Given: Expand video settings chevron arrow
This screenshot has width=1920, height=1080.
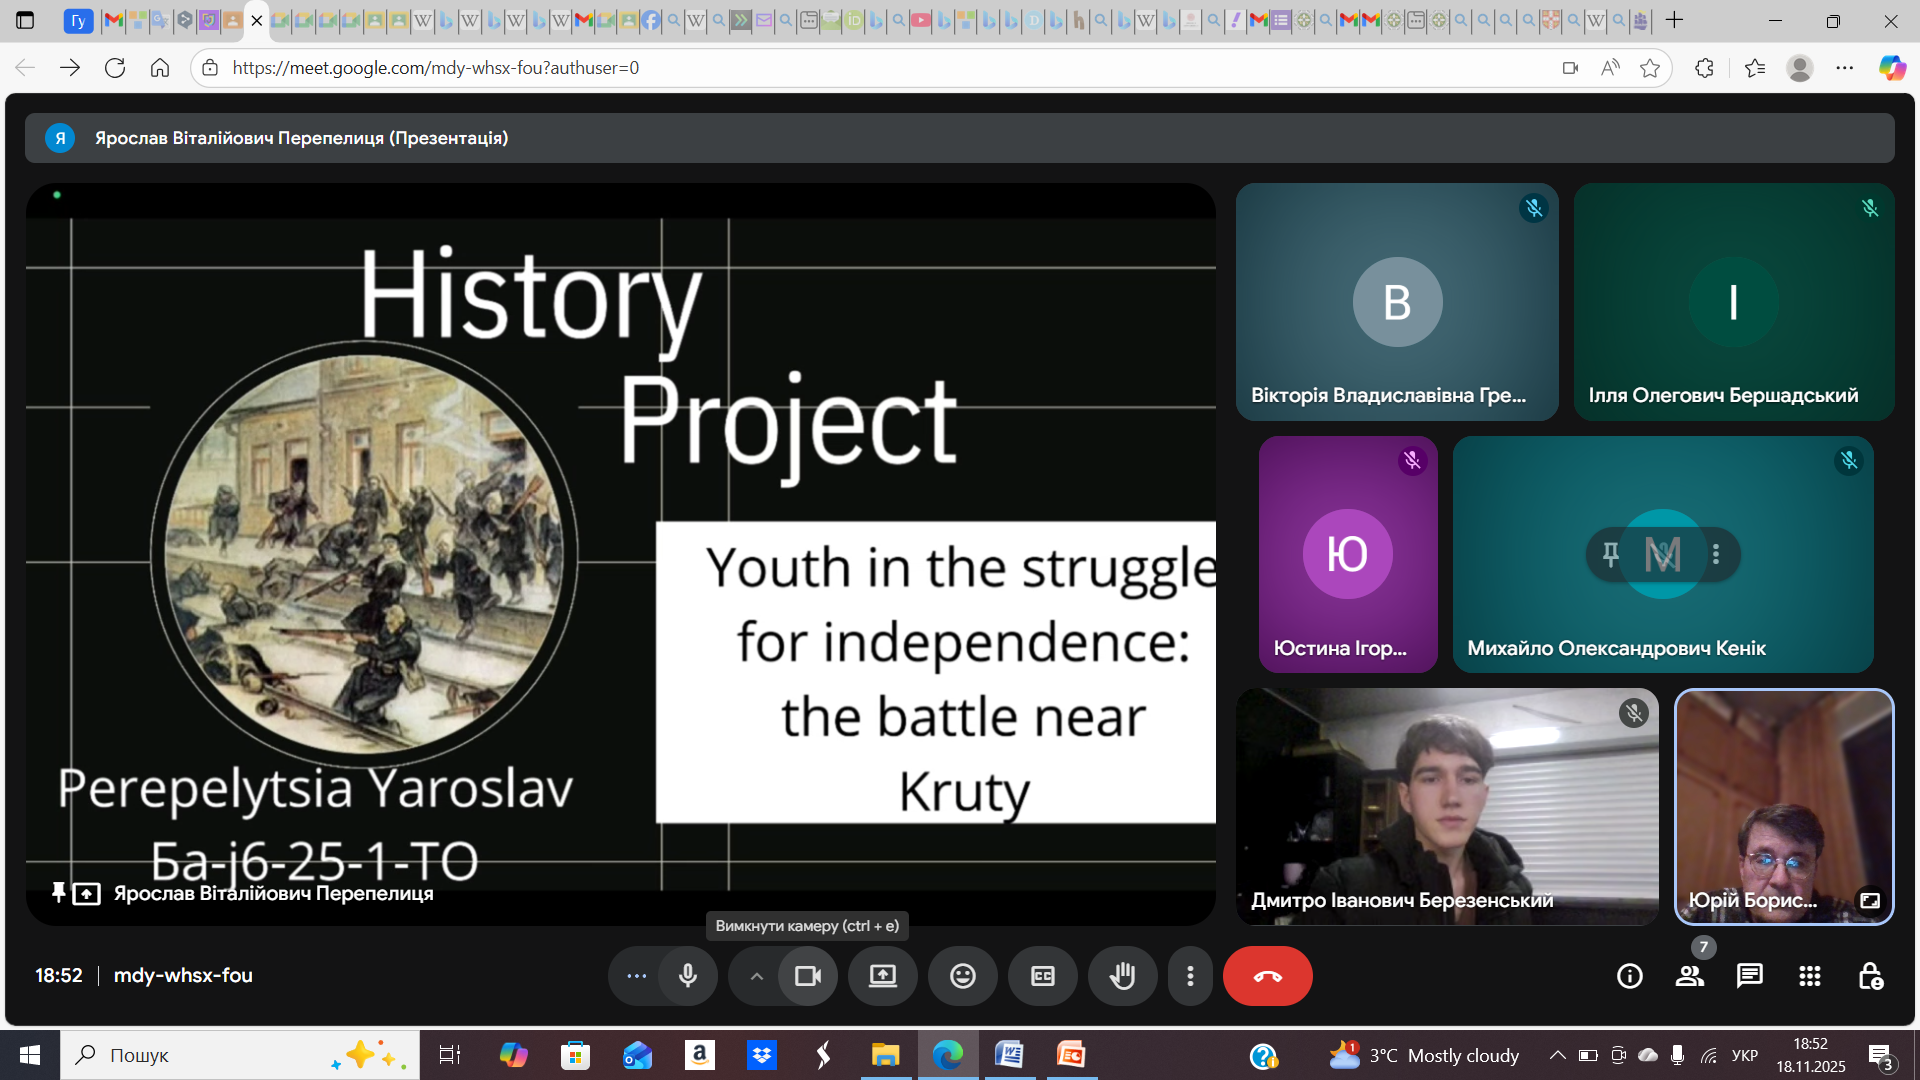Looking at the screenshot, I should pyautogui.click(x=757, y=976).
